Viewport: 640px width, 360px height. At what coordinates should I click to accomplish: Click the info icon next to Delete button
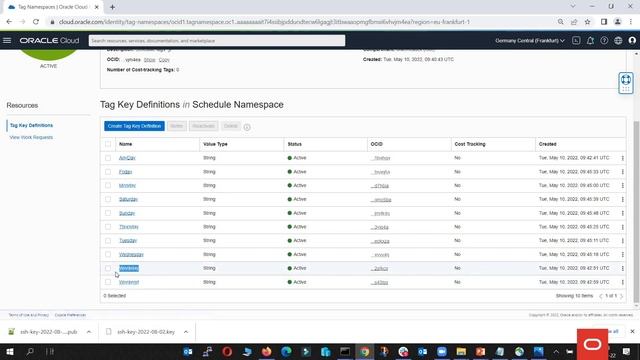(x=247, y=127)
